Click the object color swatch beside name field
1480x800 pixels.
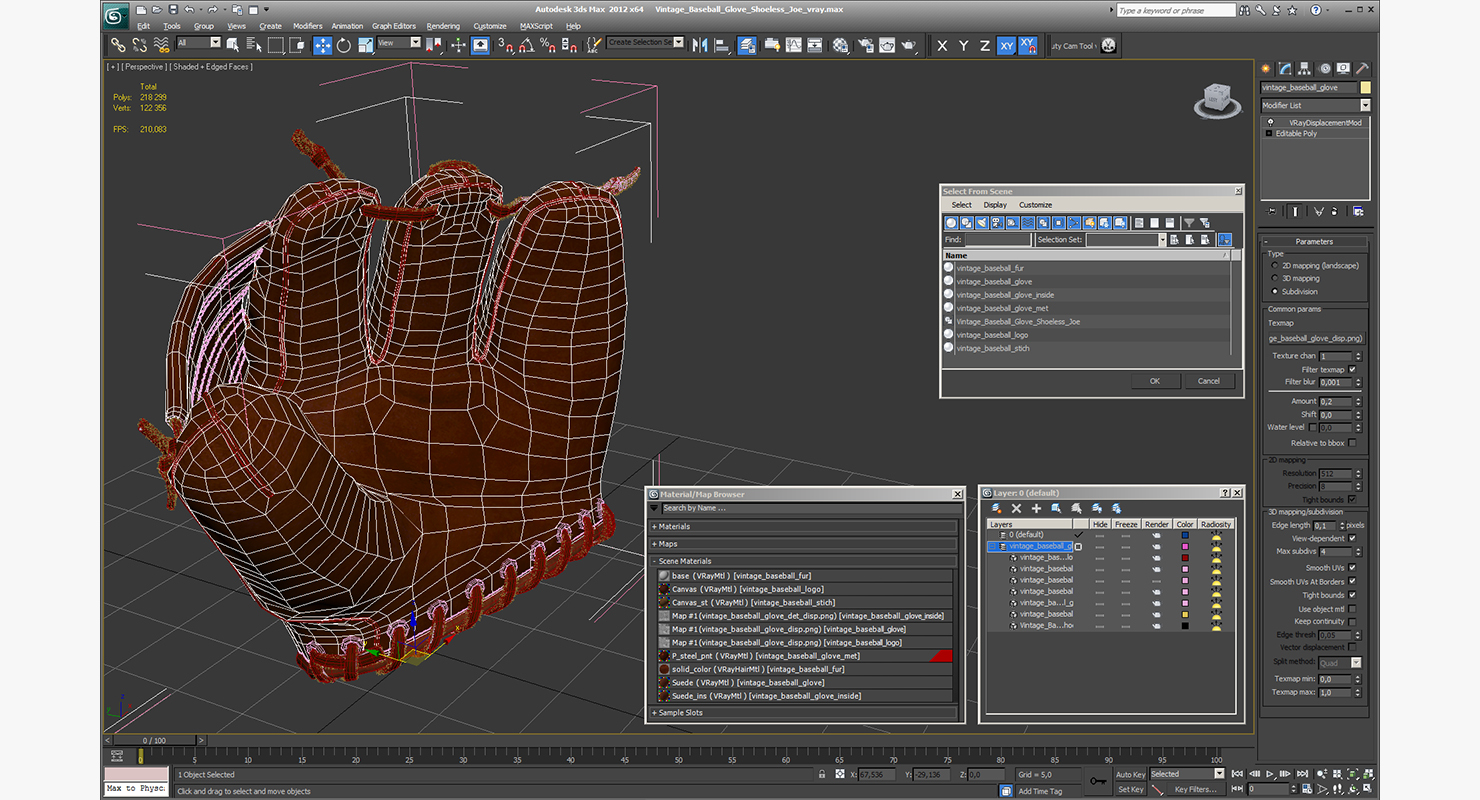click(x=1365, y=88)
